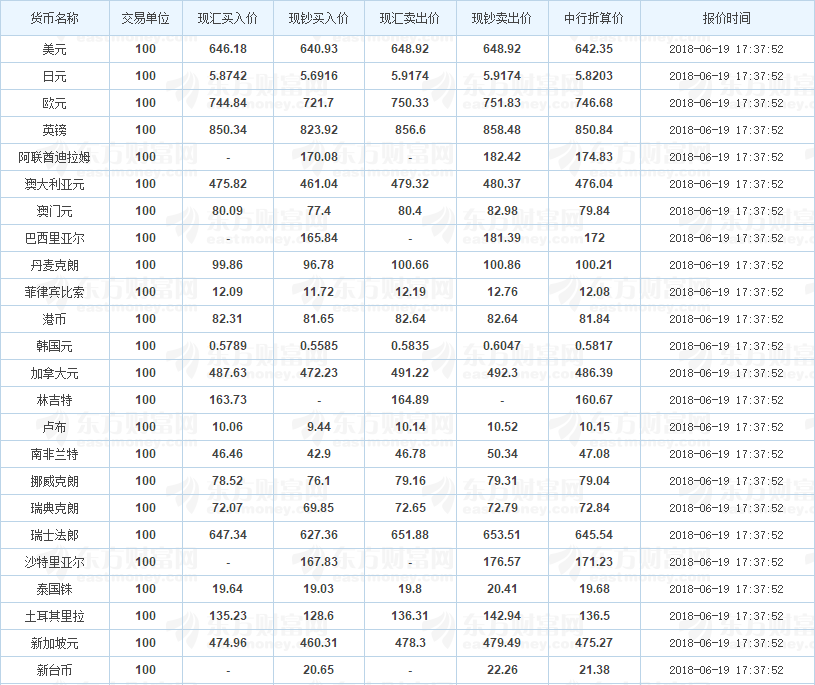815x685 pixels.
Task: Select the 日元 currency name cell
Action: pyautogui.click(x=55, y=76)
